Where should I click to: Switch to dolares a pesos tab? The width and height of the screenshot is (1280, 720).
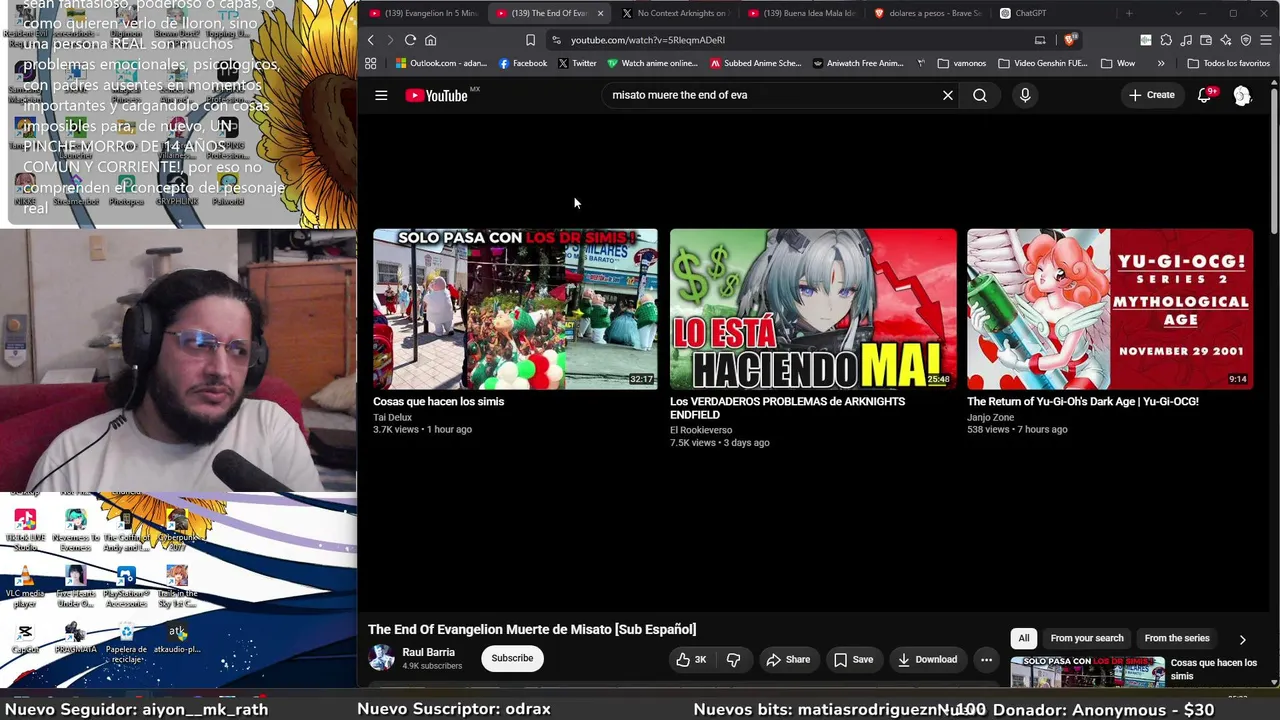click(928, 13)
